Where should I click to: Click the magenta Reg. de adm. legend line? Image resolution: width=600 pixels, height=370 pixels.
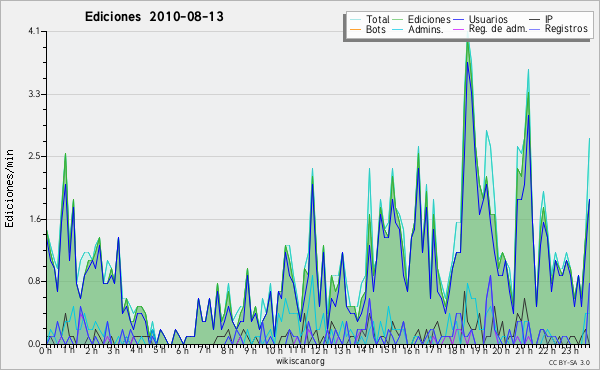[458, 29]
